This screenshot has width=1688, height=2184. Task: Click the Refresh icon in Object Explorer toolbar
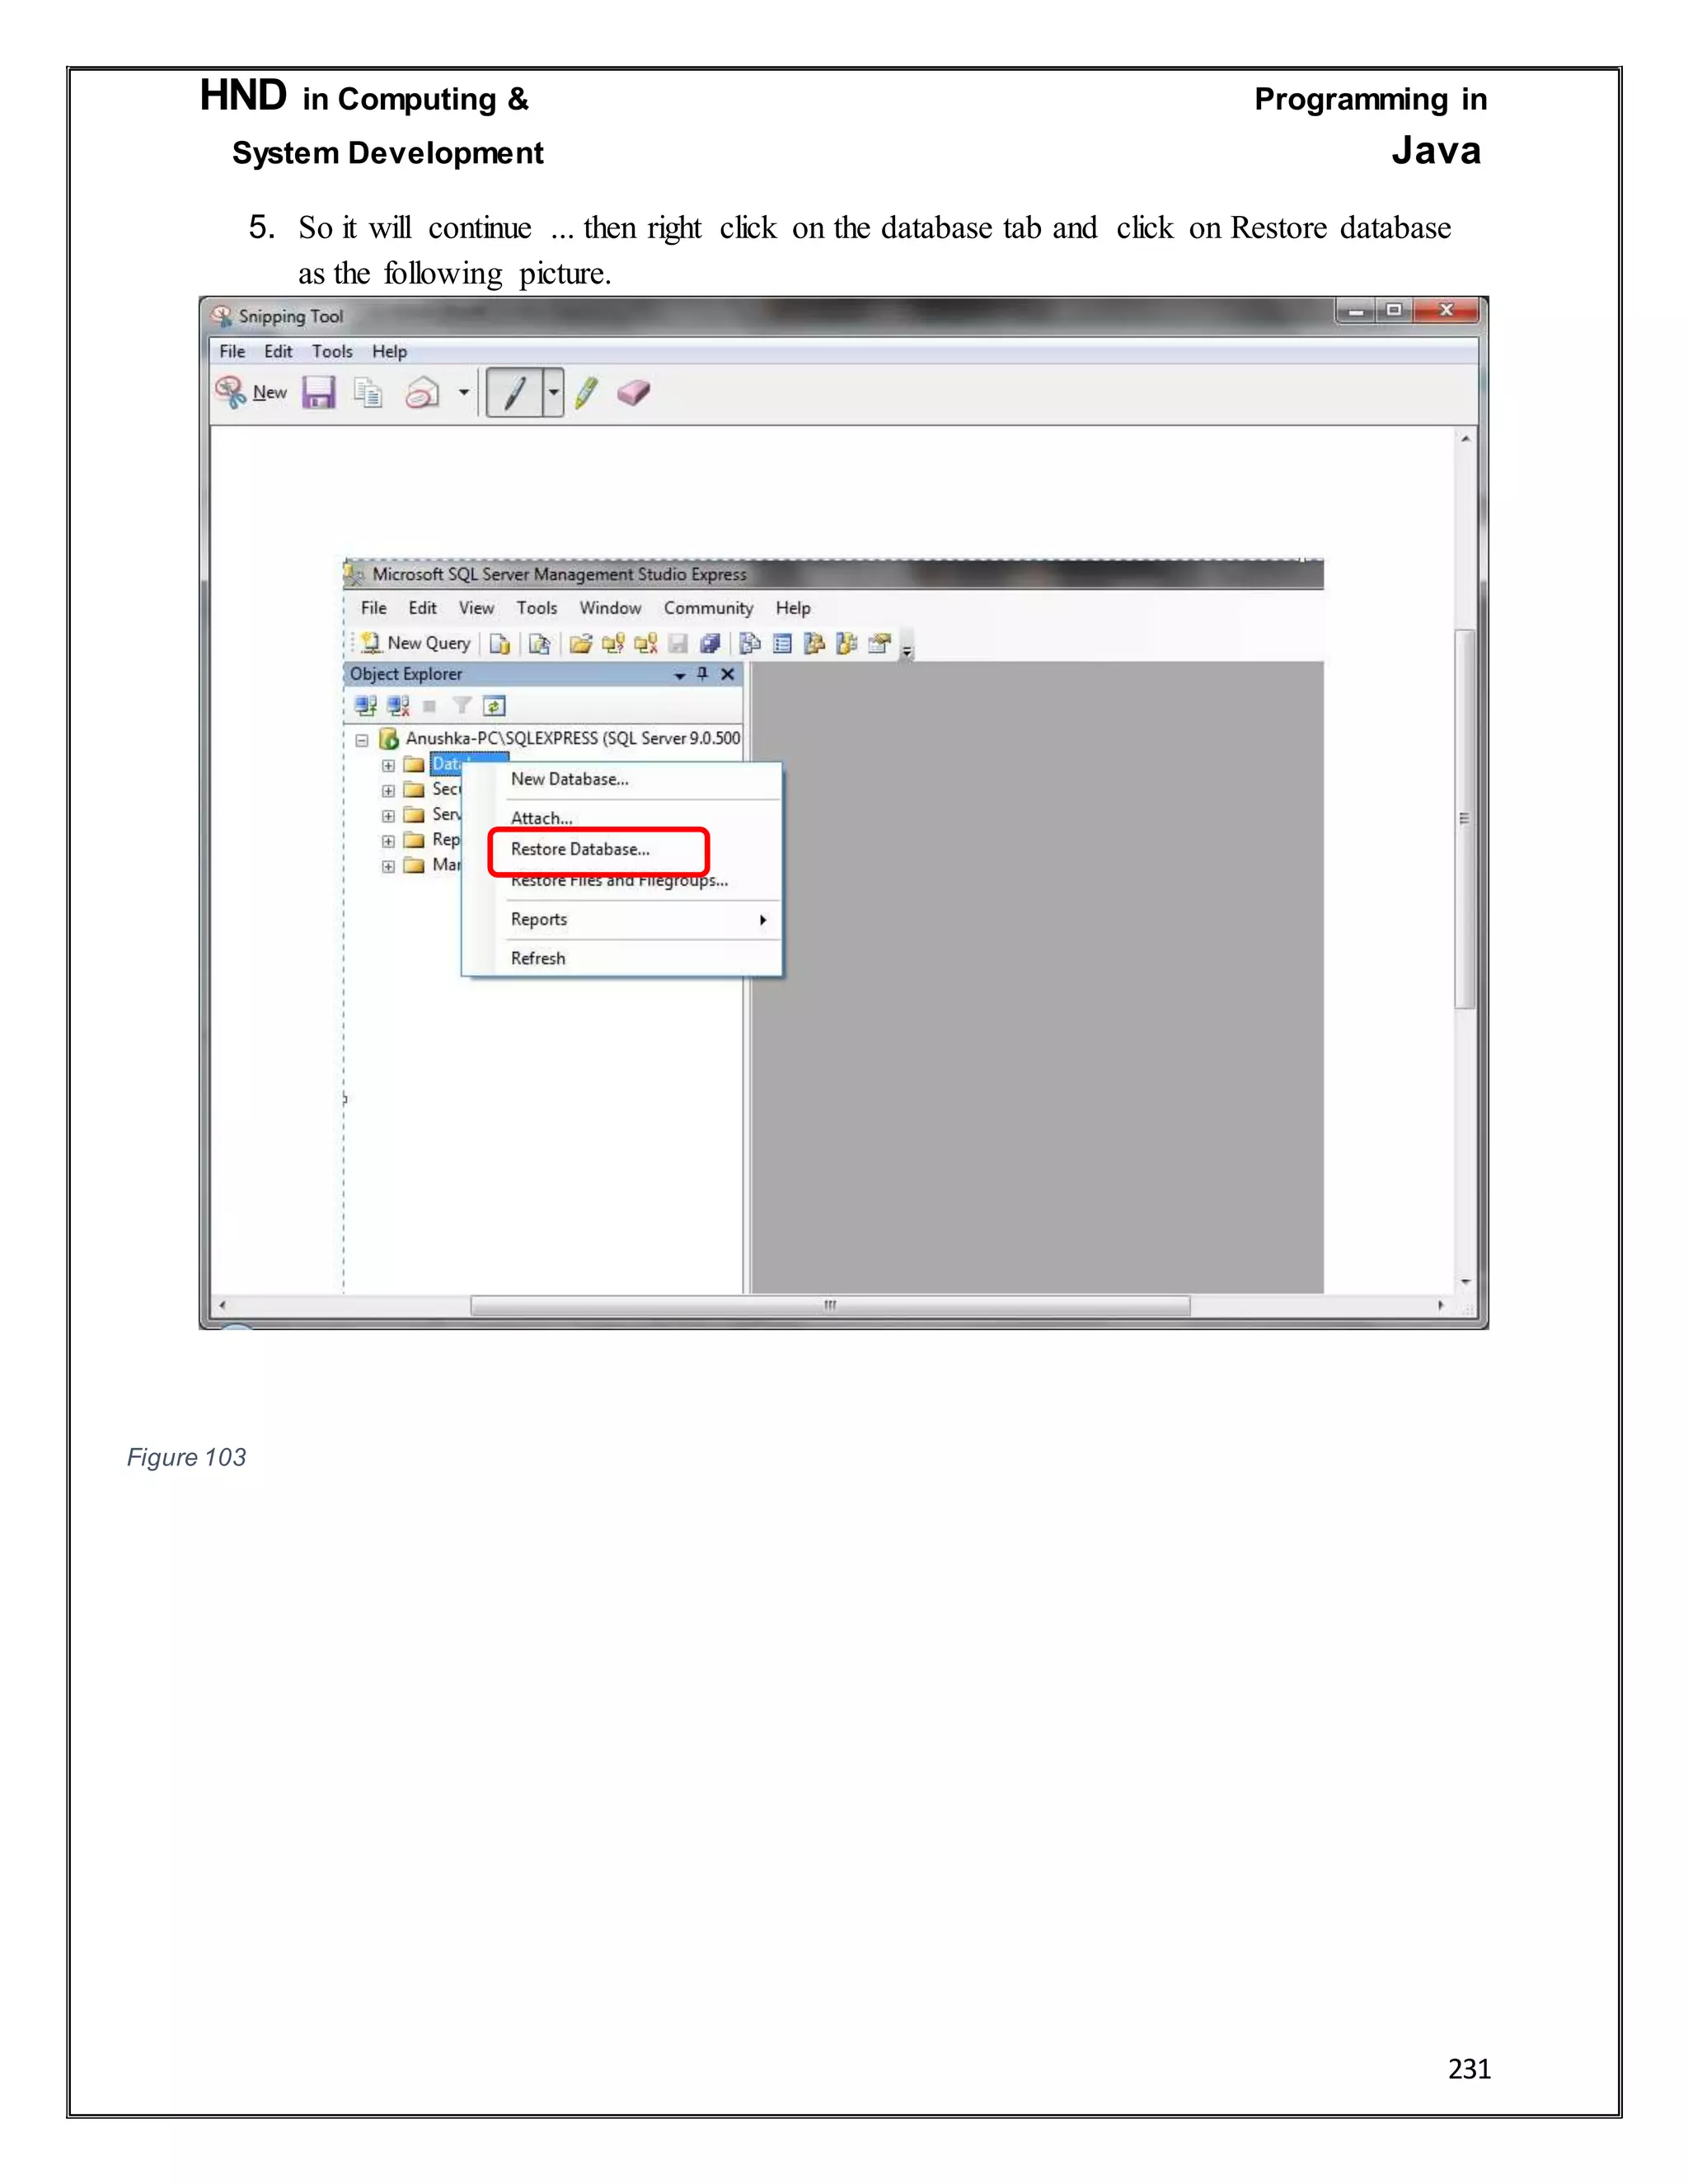click(494, 706)
